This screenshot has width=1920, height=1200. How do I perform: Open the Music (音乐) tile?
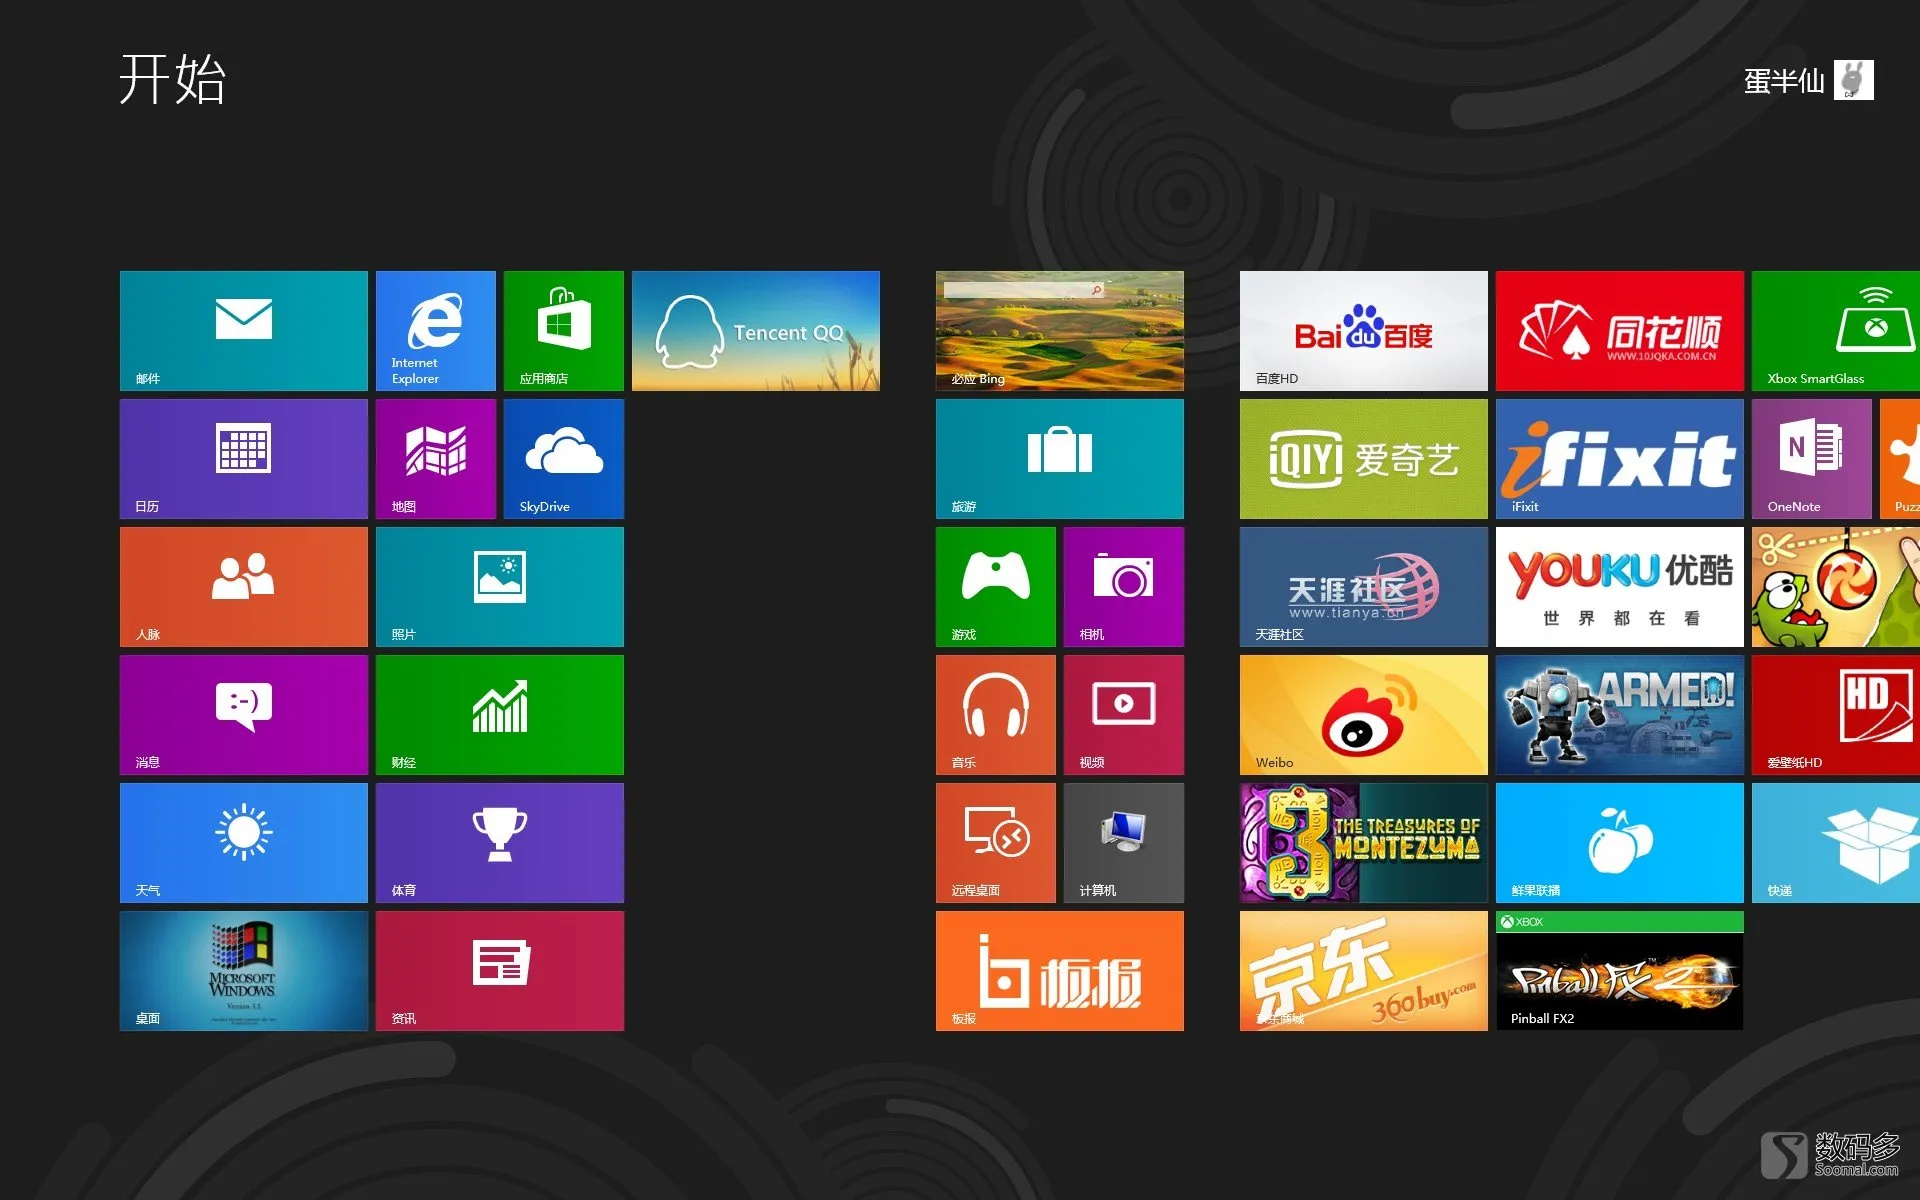(x=996, y=715)
